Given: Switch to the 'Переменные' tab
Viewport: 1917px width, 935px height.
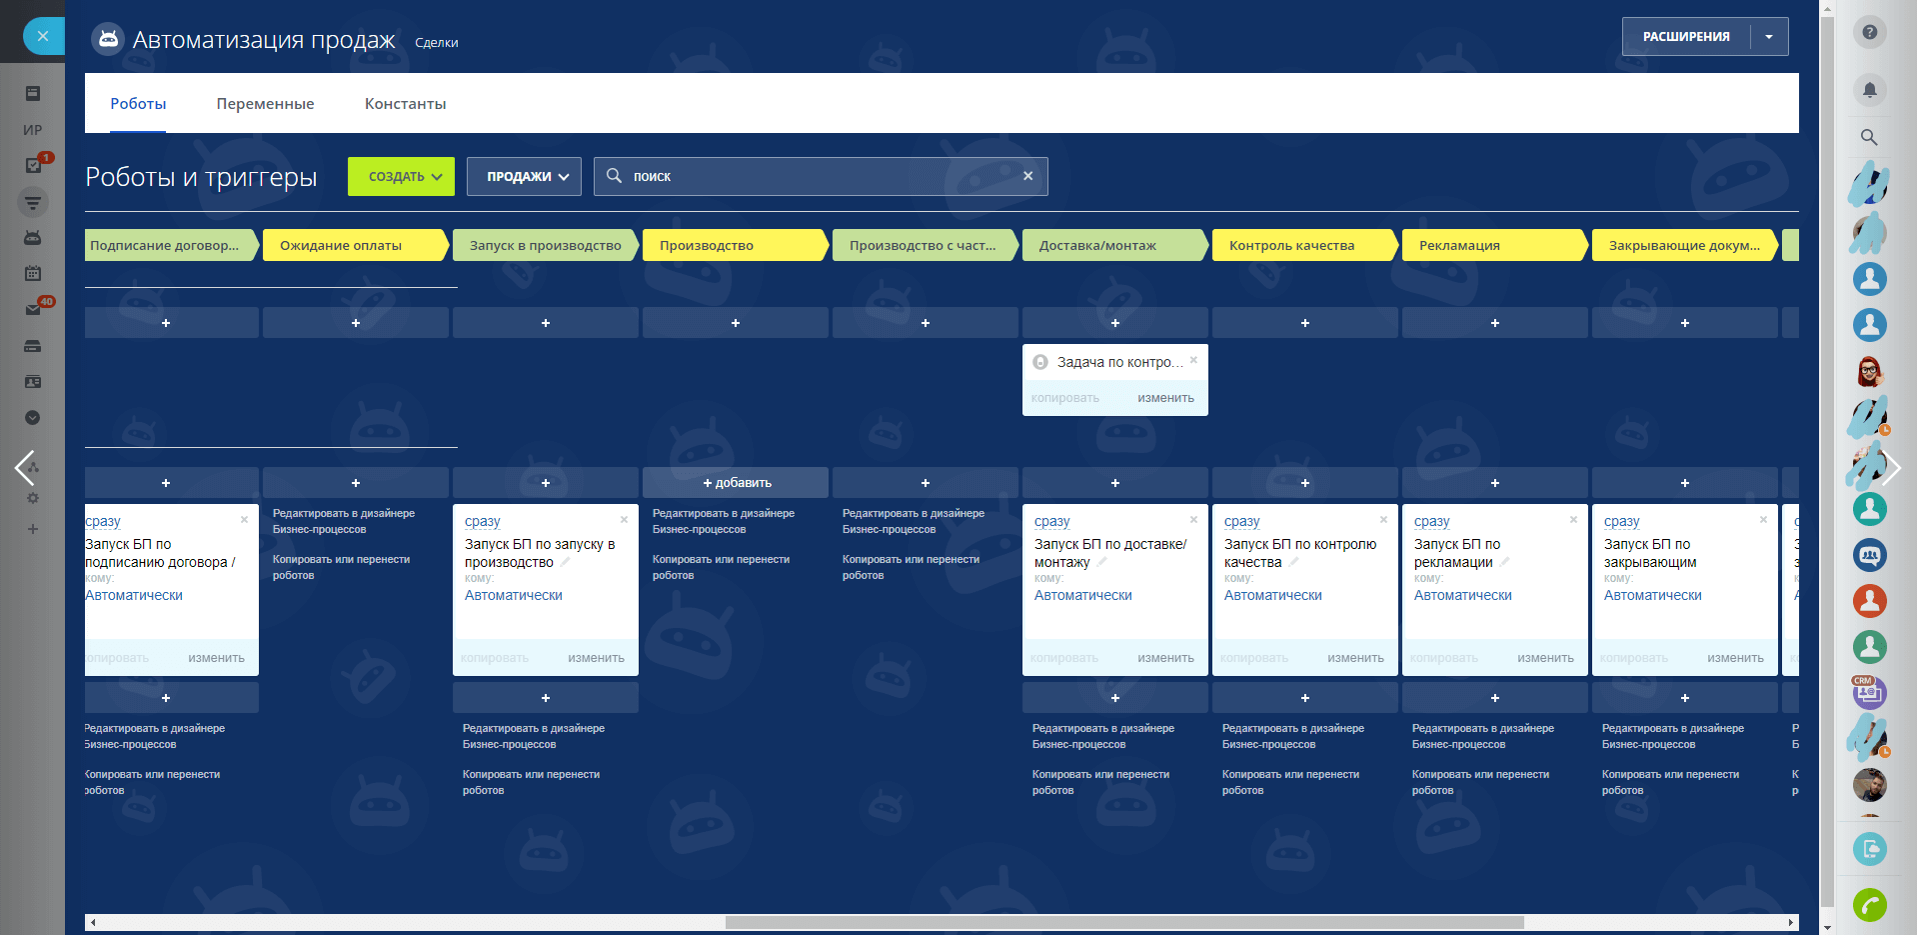Looking at the screenshot, I should [x=265, y=104].
